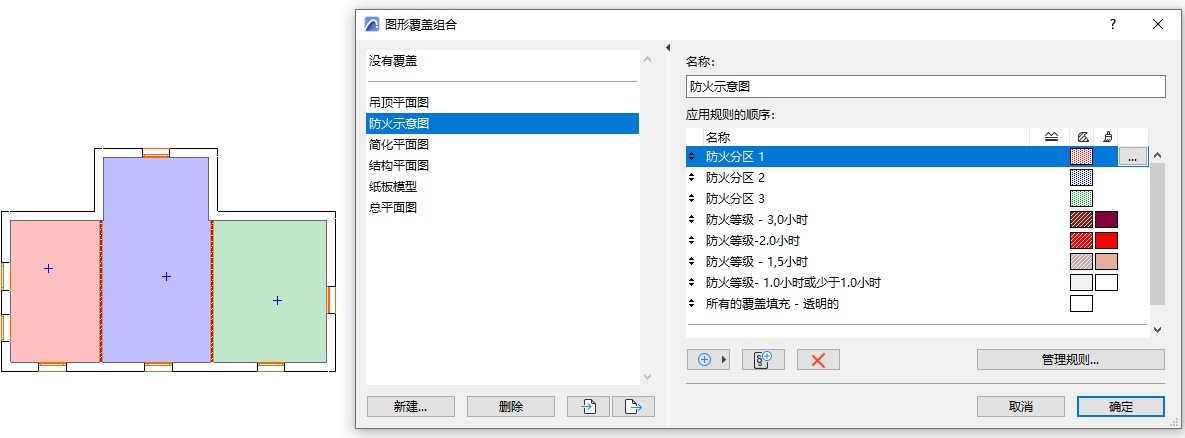
Task: Confirm with the 确定 button
Action: pos(1121,406)
